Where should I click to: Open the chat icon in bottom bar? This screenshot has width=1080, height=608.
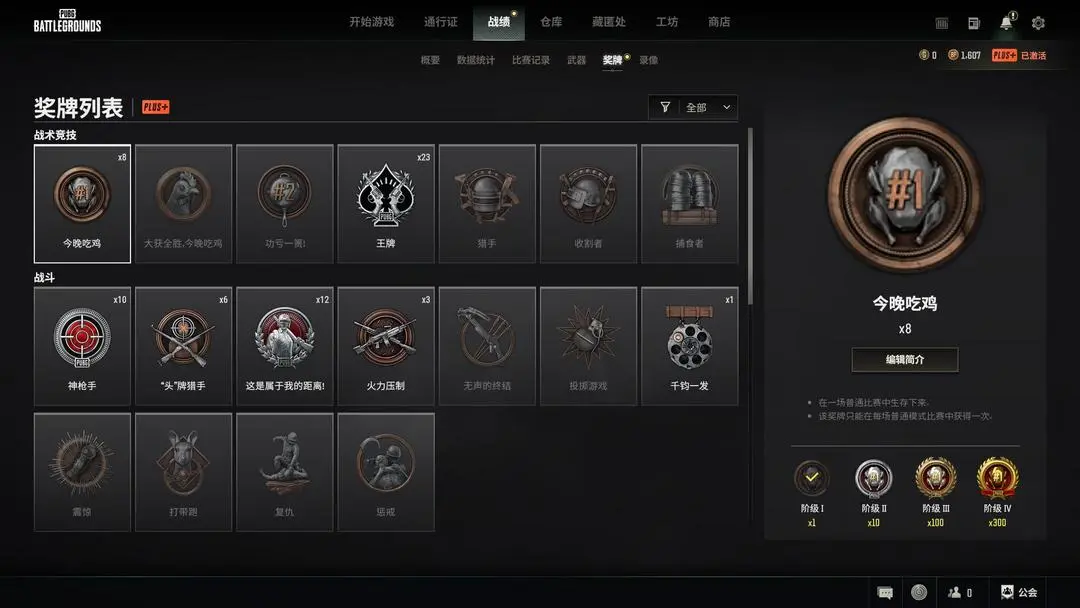(885, 592)
